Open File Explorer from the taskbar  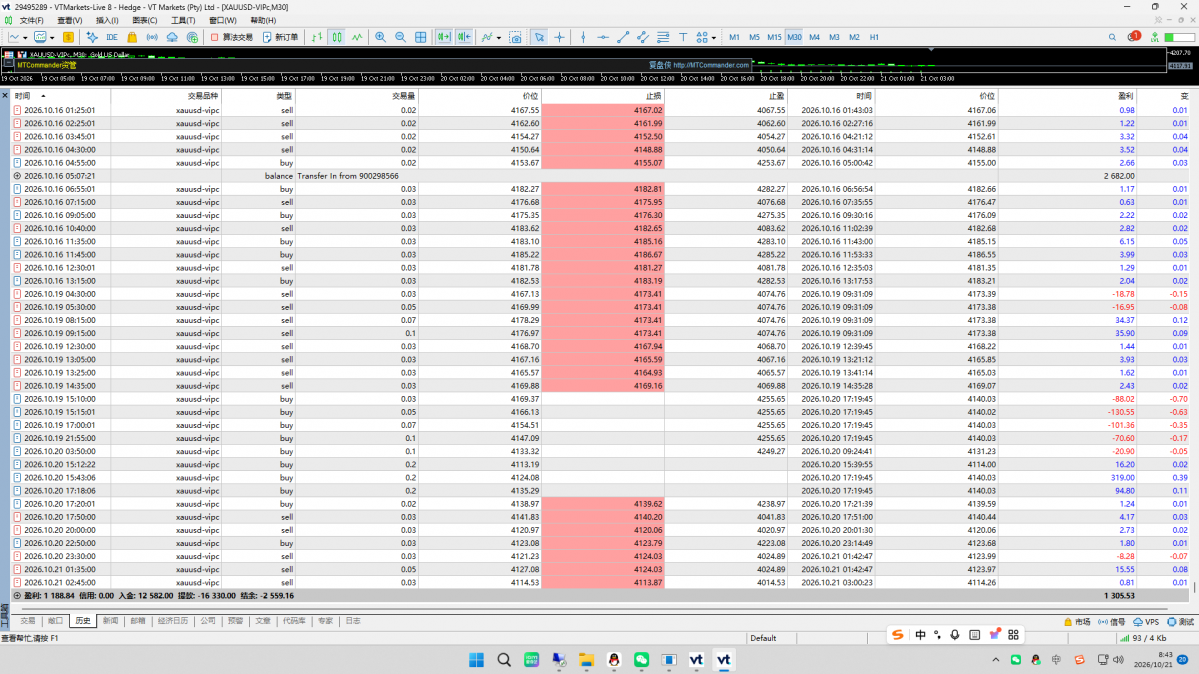[587, 659]
